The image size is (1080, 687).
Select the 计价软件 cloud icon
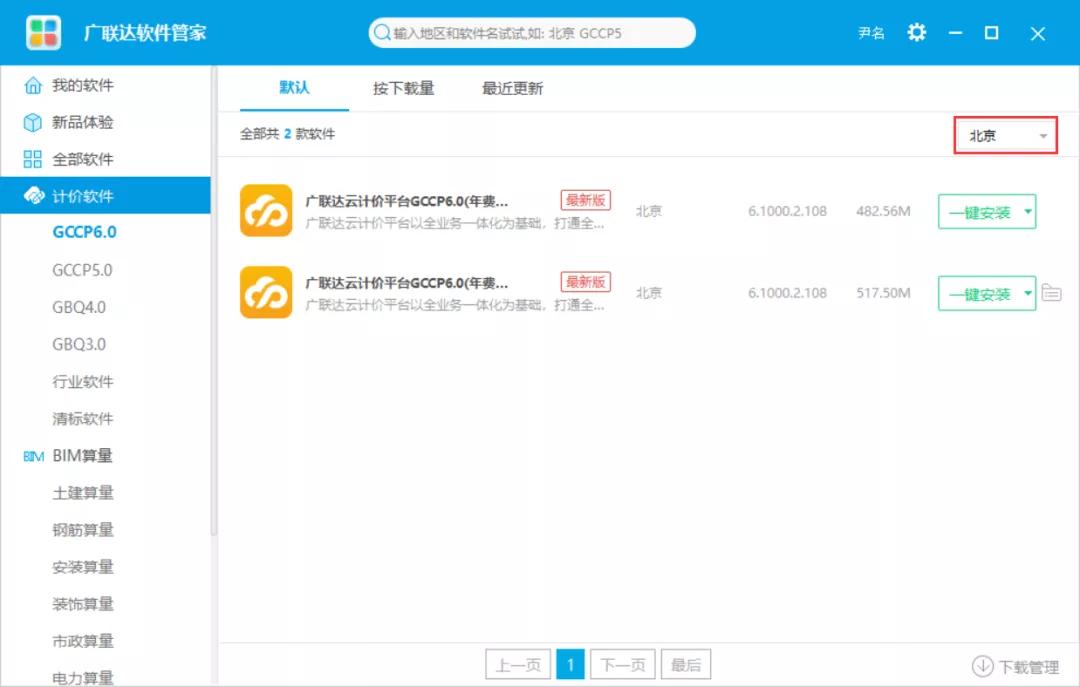32,197
